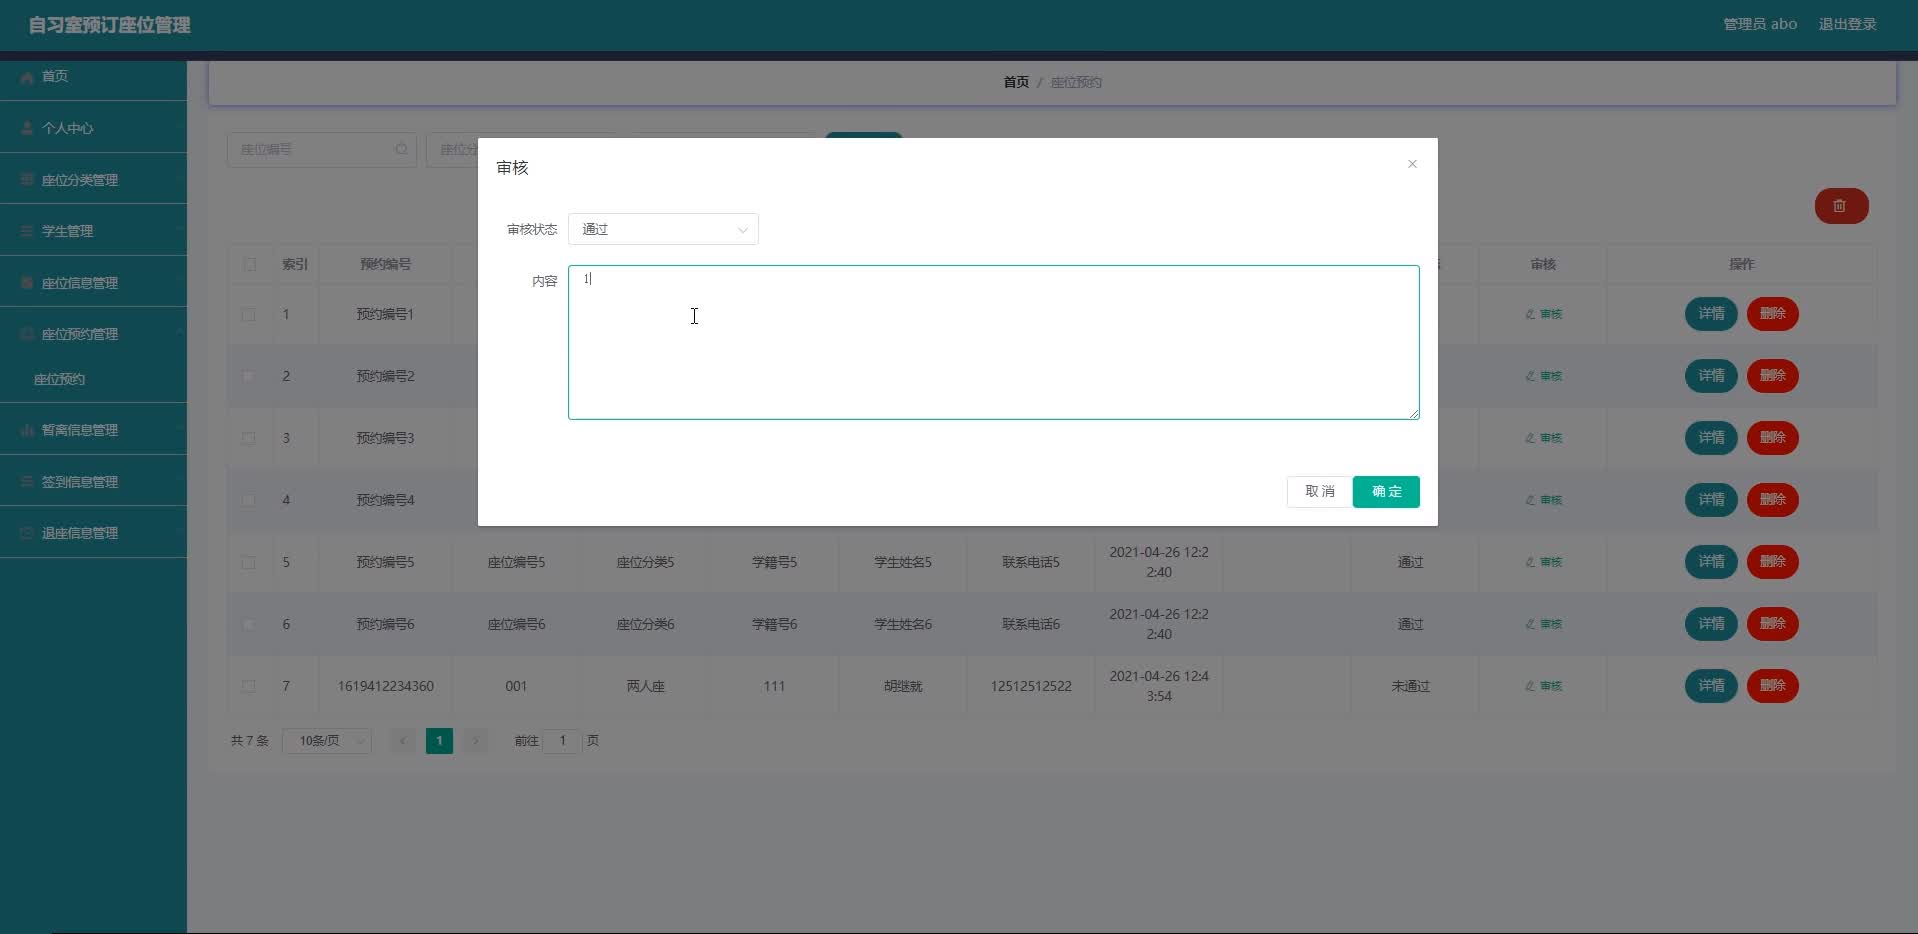Click the 12512512522 phone cell
This screenshot has width=1918, height=934.
[1031, 686]
